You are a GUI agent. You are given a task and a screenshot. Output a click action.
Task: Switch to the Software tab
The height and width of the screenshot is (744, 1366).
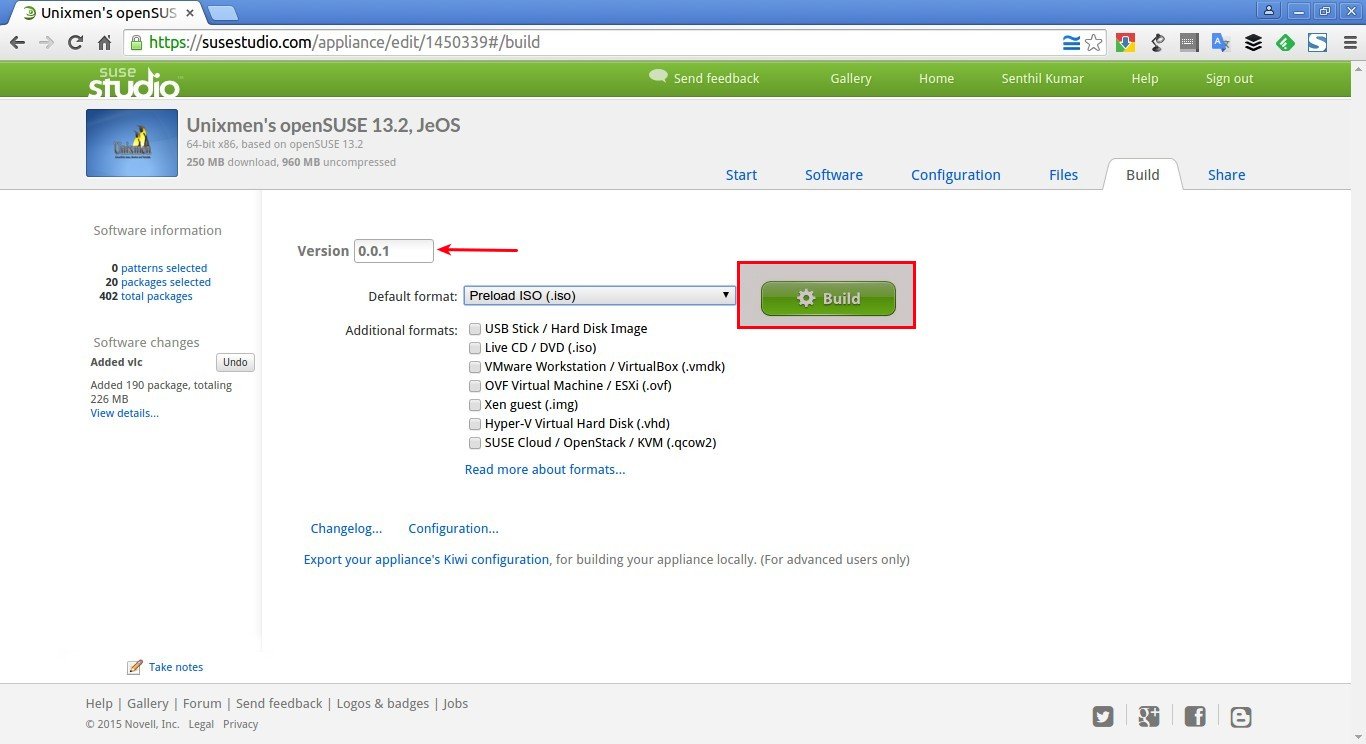point(834,175)
